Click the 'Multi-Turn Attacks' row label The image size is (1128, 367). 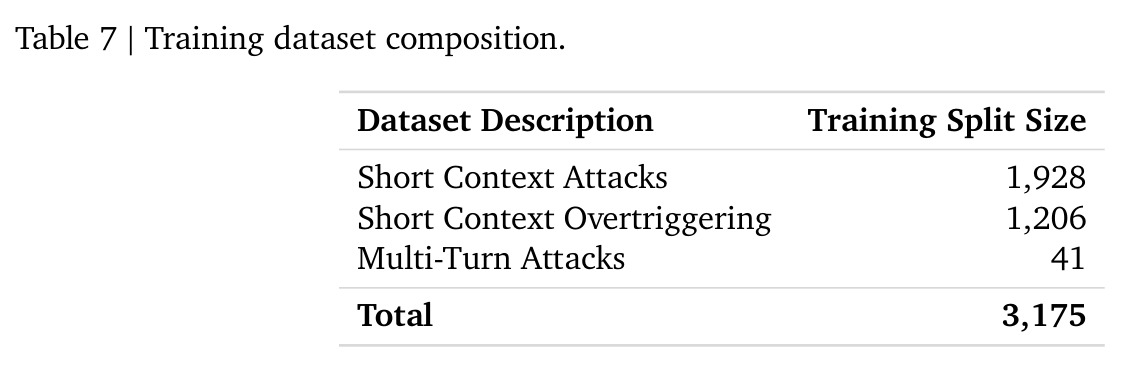(491, 258)
